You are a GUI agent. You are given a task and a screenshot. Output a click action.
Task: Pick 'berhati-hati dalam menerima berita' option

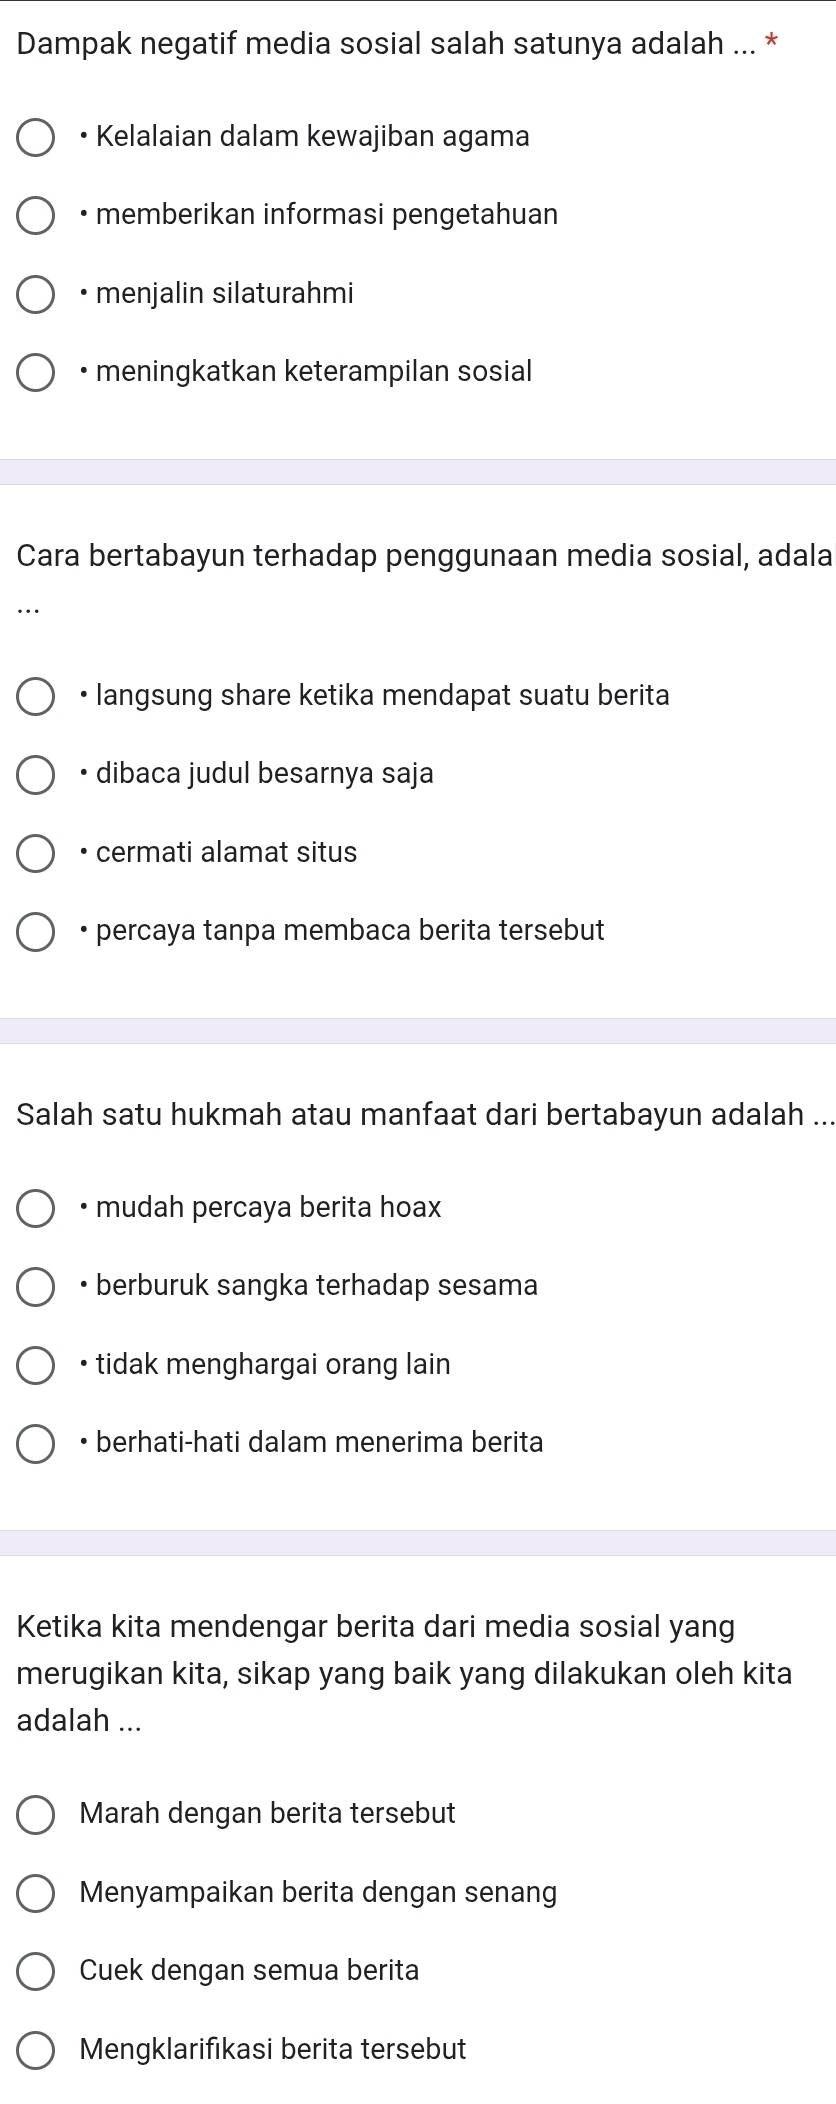click(x=36, y=1443)
